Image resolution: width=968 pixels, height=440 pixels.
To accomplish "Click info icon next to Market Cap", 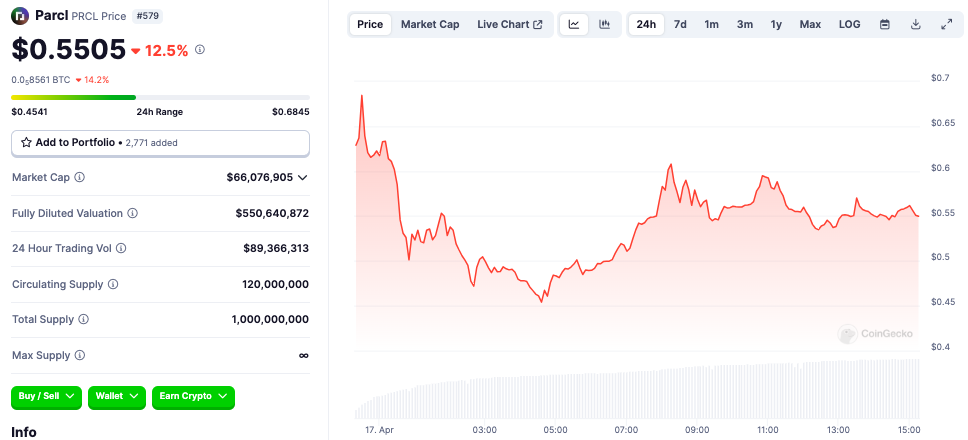I will pos(80,177).
